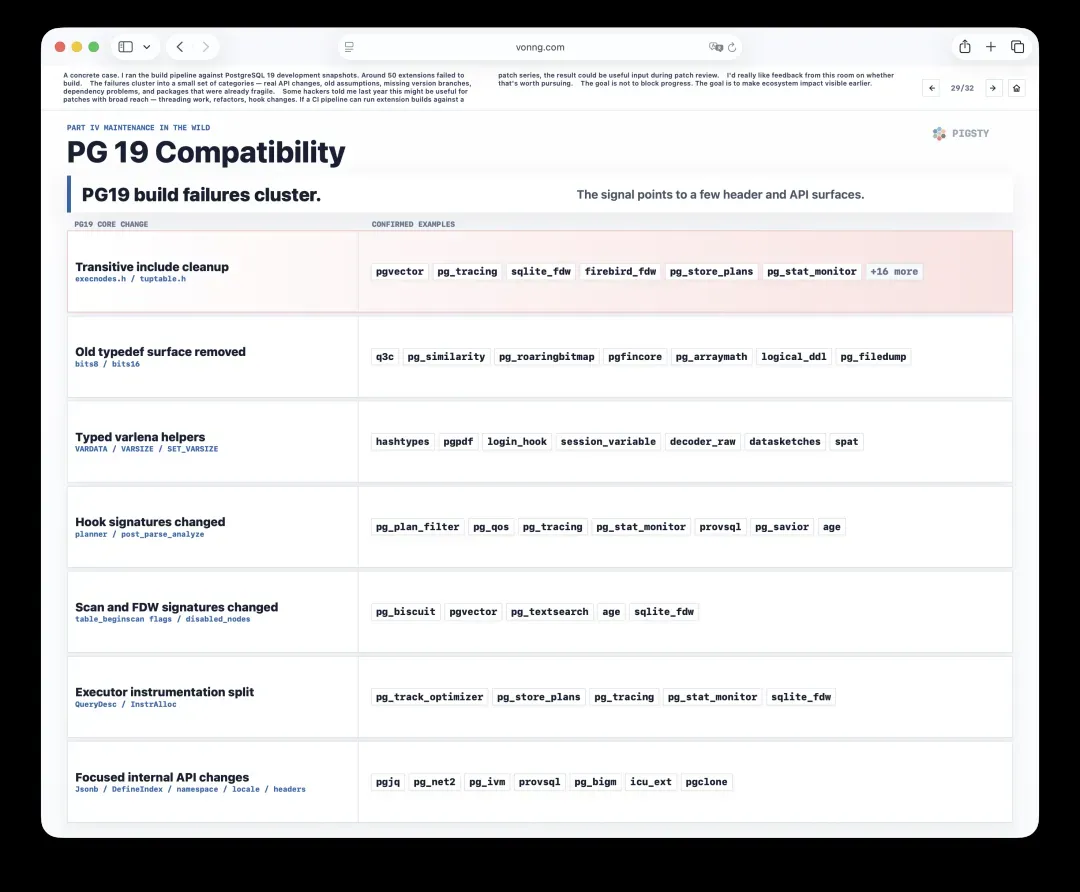Select the pg_biscuit tag

(406, 612)
